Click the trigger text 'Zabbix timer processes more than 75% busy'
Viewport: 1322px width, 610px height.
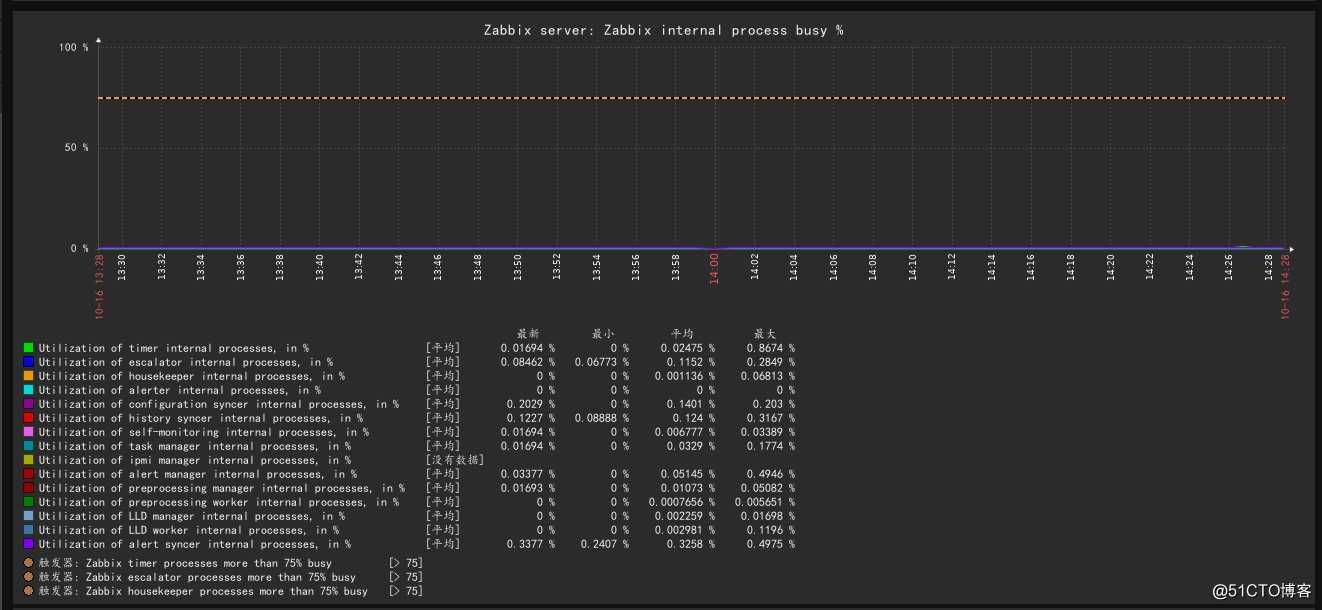(209, 563)
